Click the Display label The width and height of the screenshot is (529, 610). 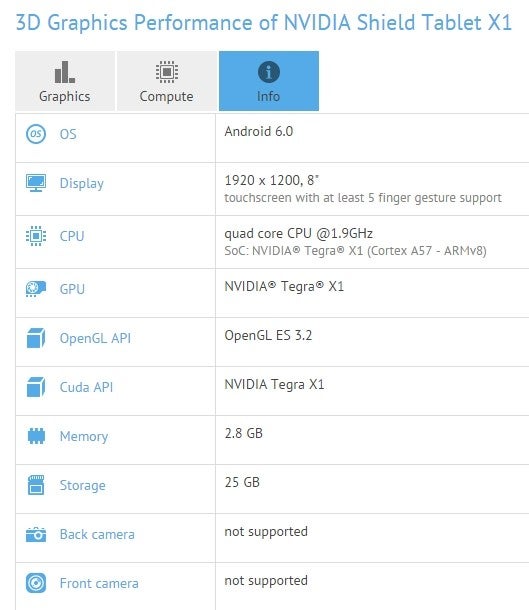click(x=82, y=184)
